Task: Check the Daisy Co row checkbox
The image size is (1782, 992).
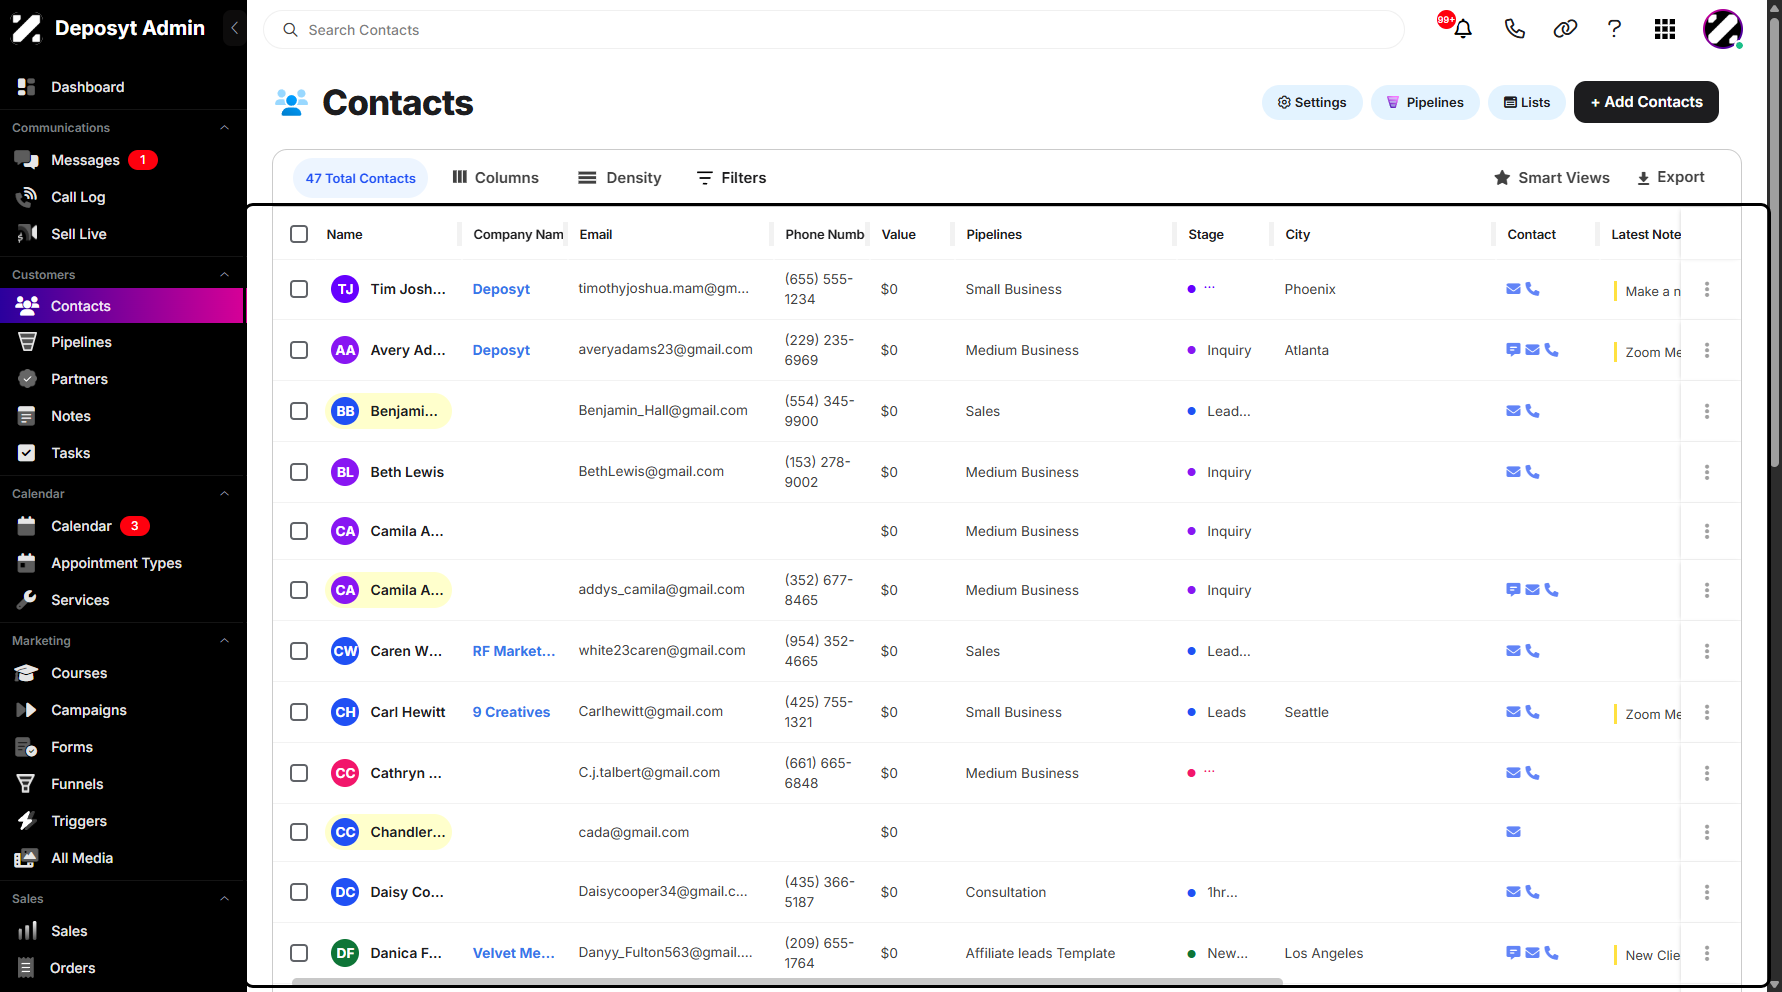Action: (299, 892)
